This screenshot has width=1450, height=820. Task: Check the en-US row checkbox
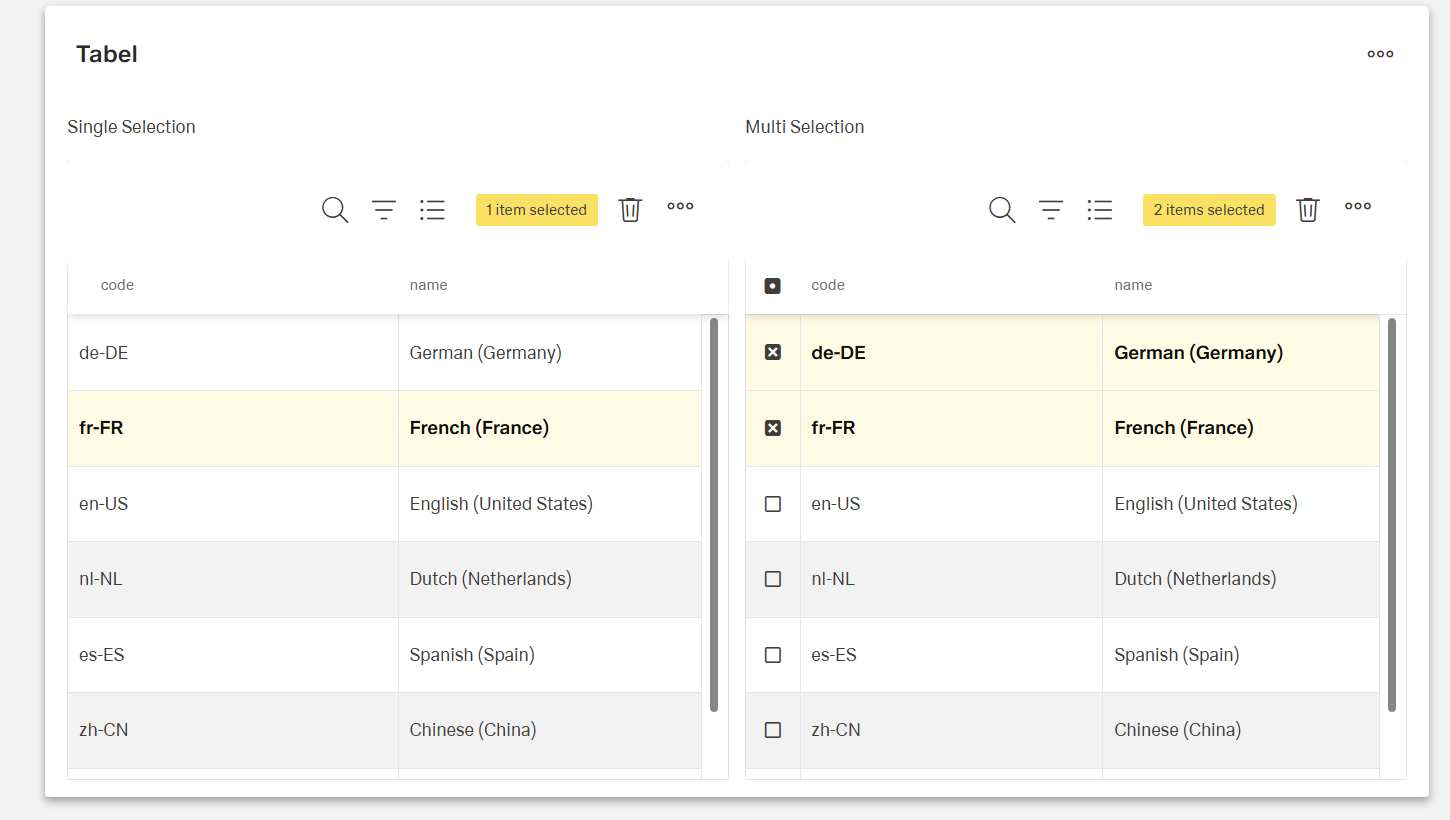773,504
